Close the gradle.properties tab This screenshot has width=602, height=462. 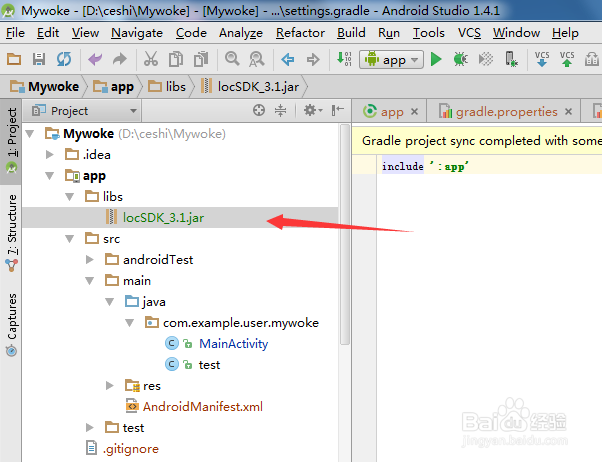pyautogui.click(x=569, y=112)
